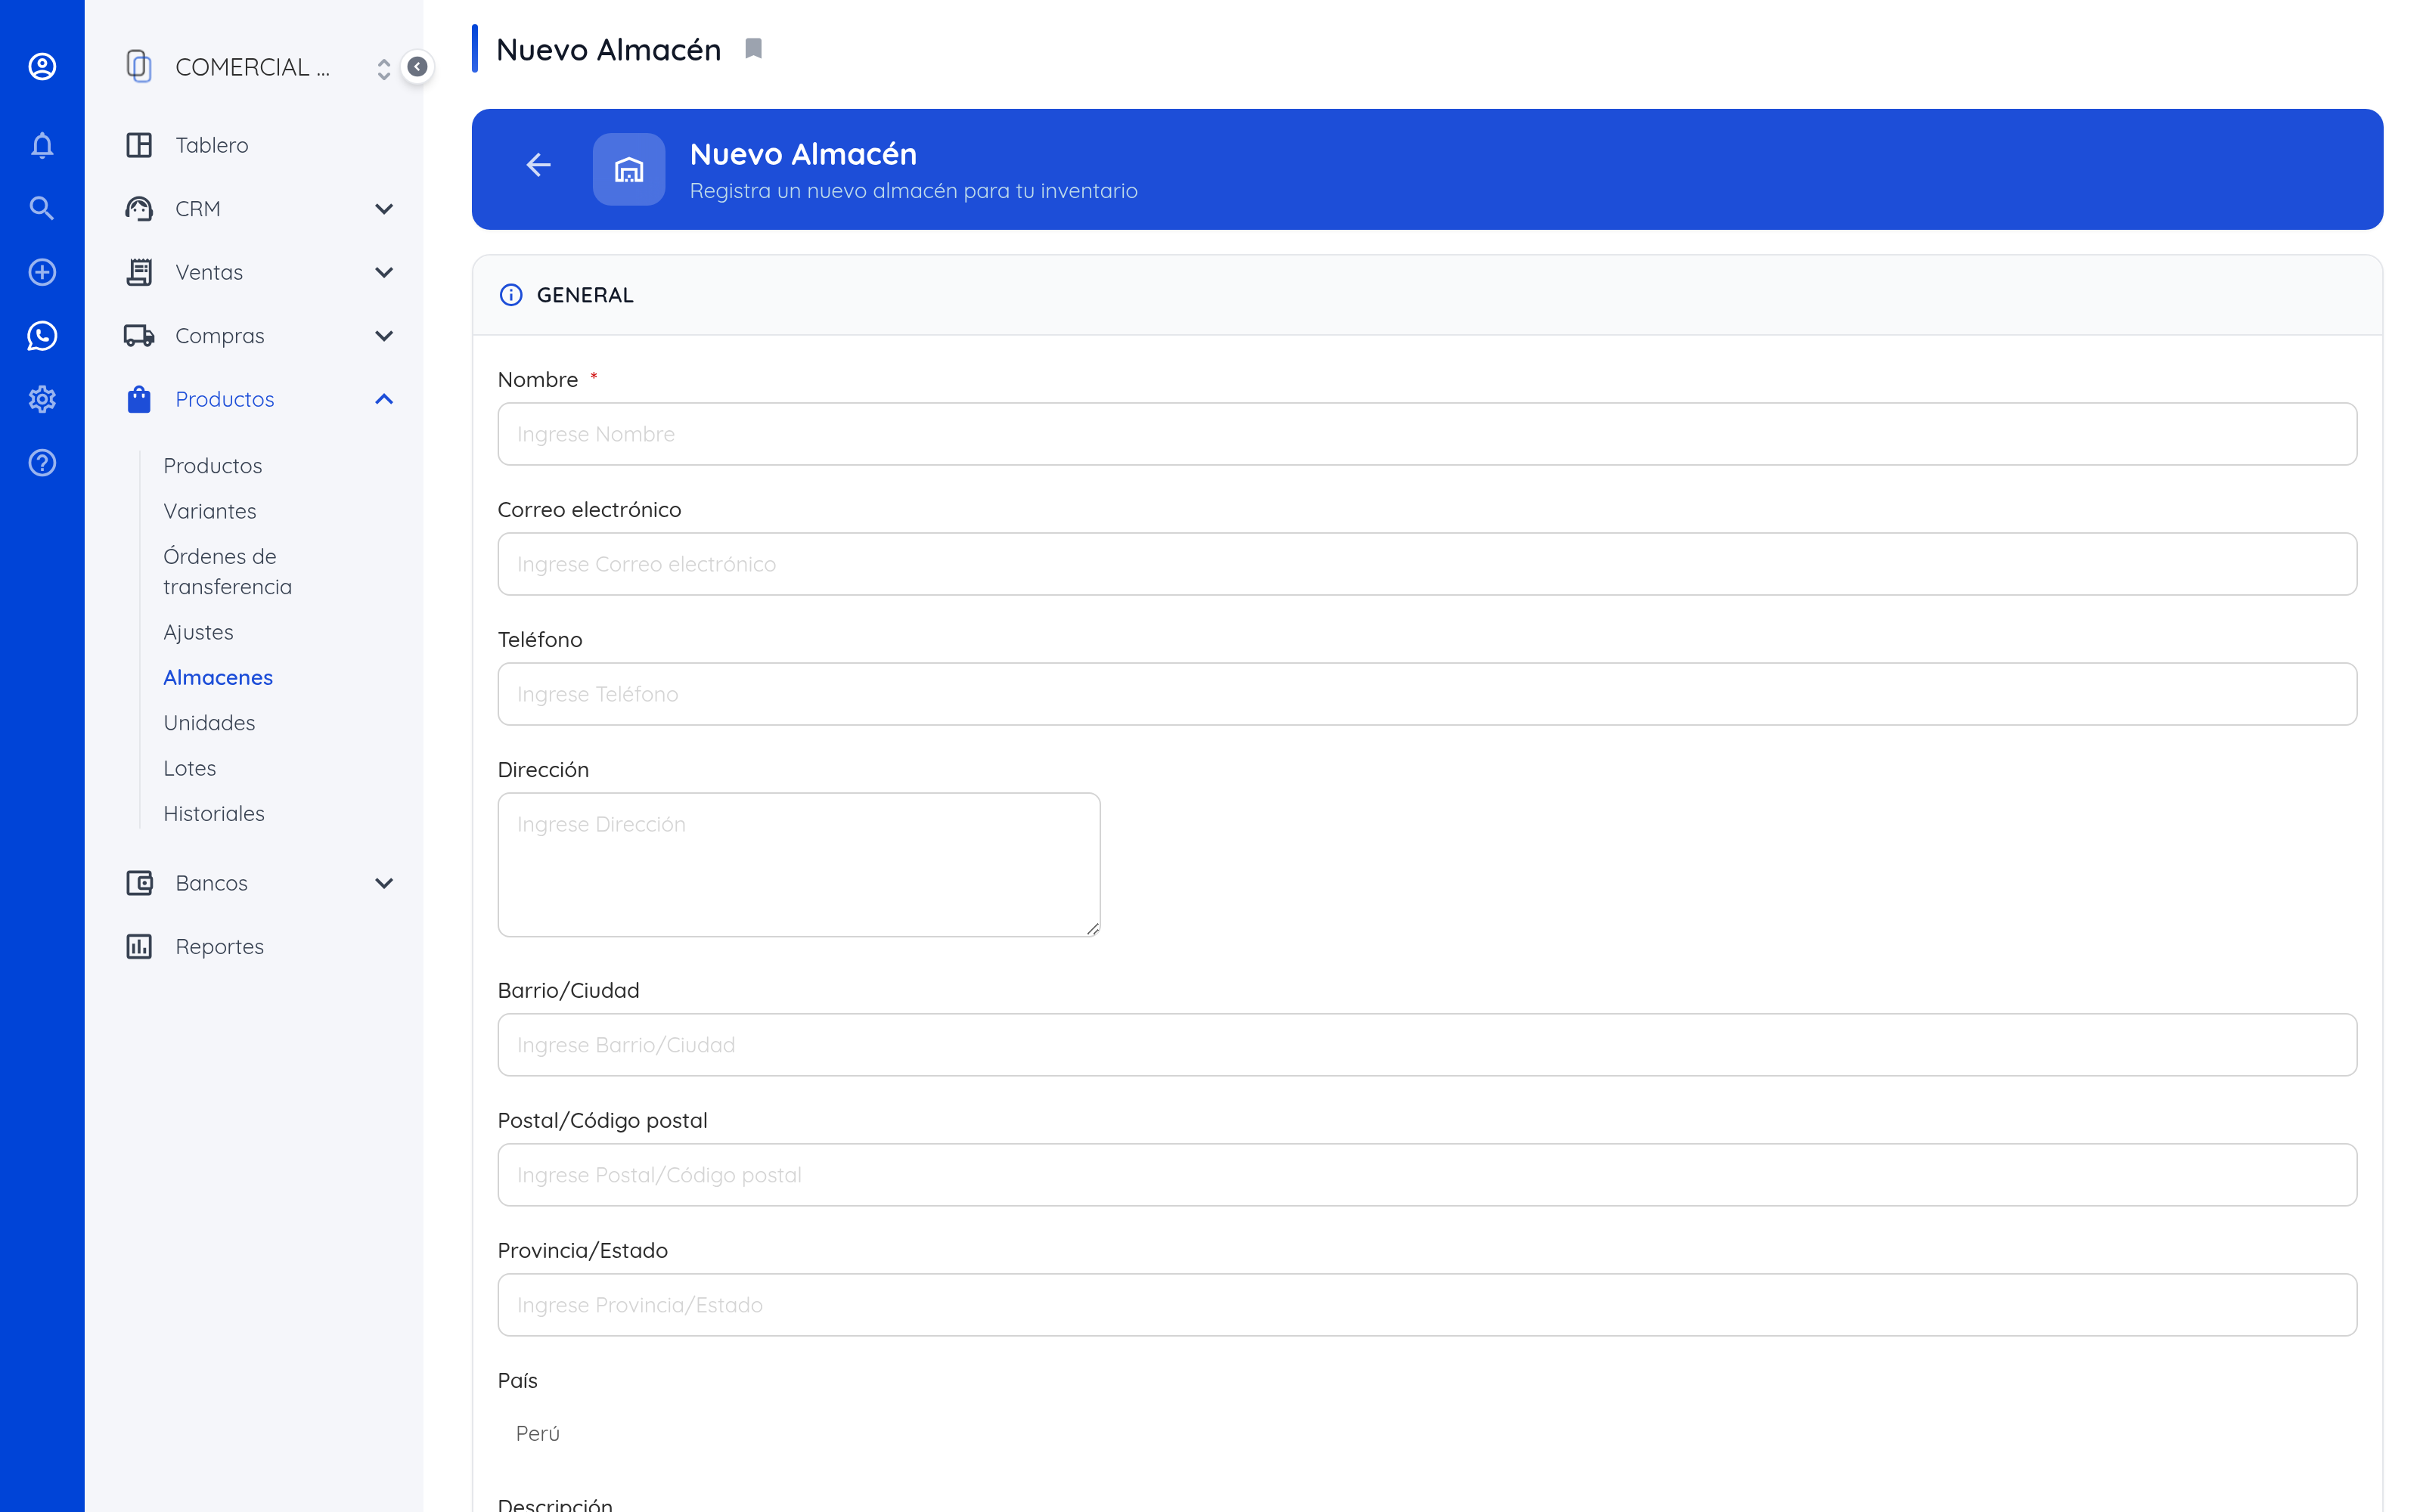
Task: Click the quick add plus icon
Action: (x=42, y=272)
